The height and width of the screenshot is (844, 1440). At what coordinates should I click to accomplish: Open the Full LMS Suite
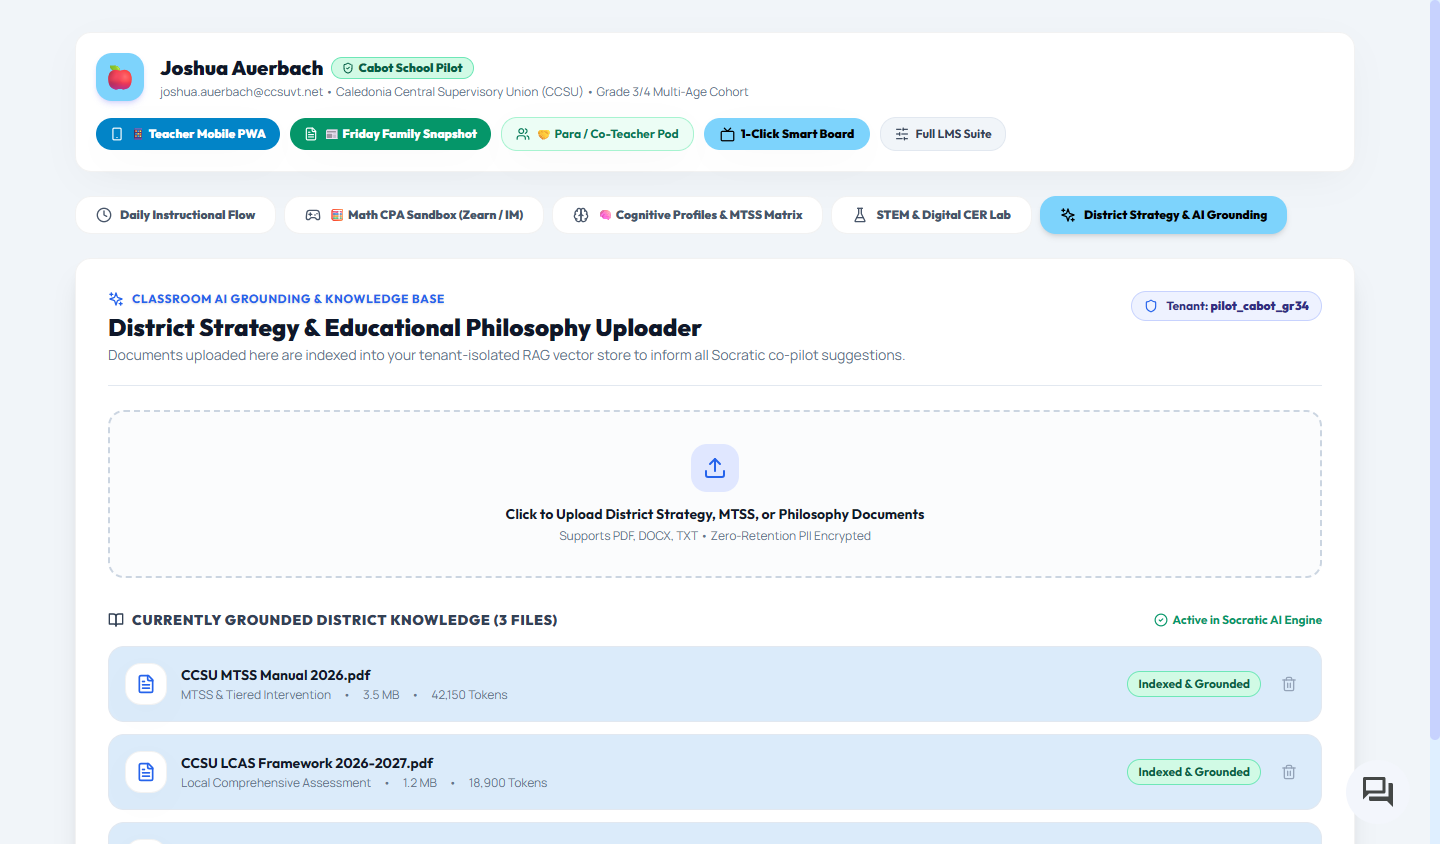click(x=943, y=134)
